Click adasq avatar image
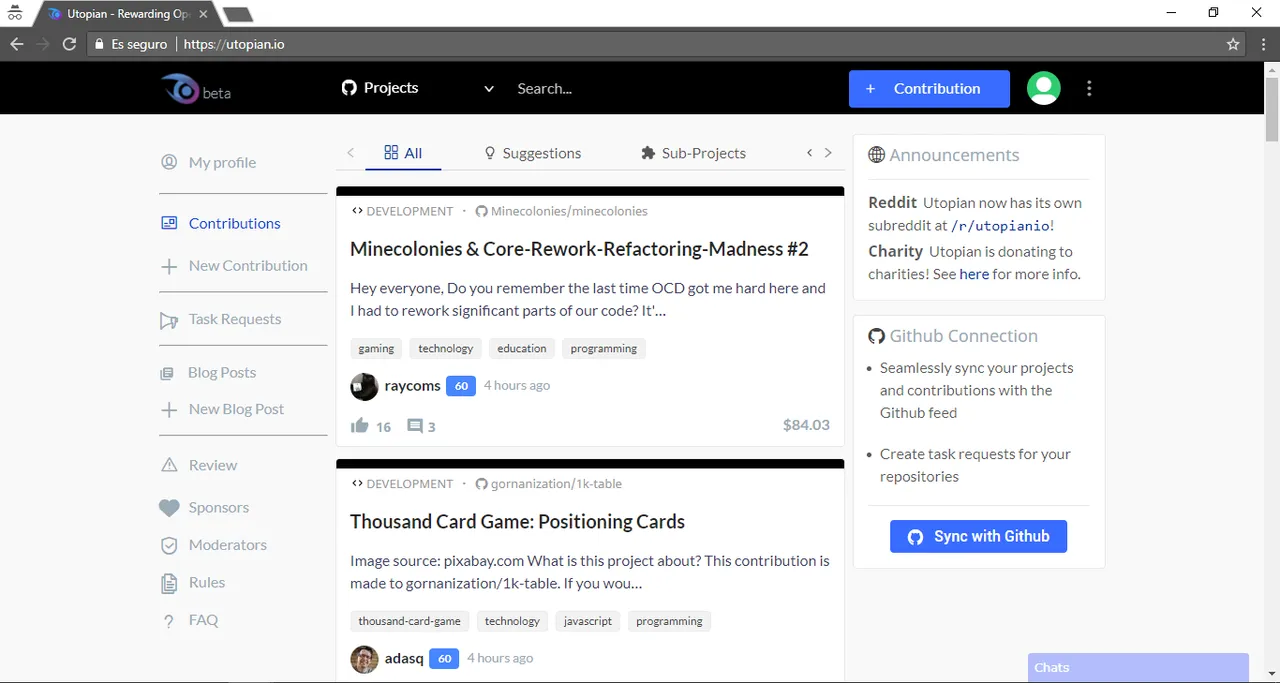1280x683 pixels. coord(364,659)
